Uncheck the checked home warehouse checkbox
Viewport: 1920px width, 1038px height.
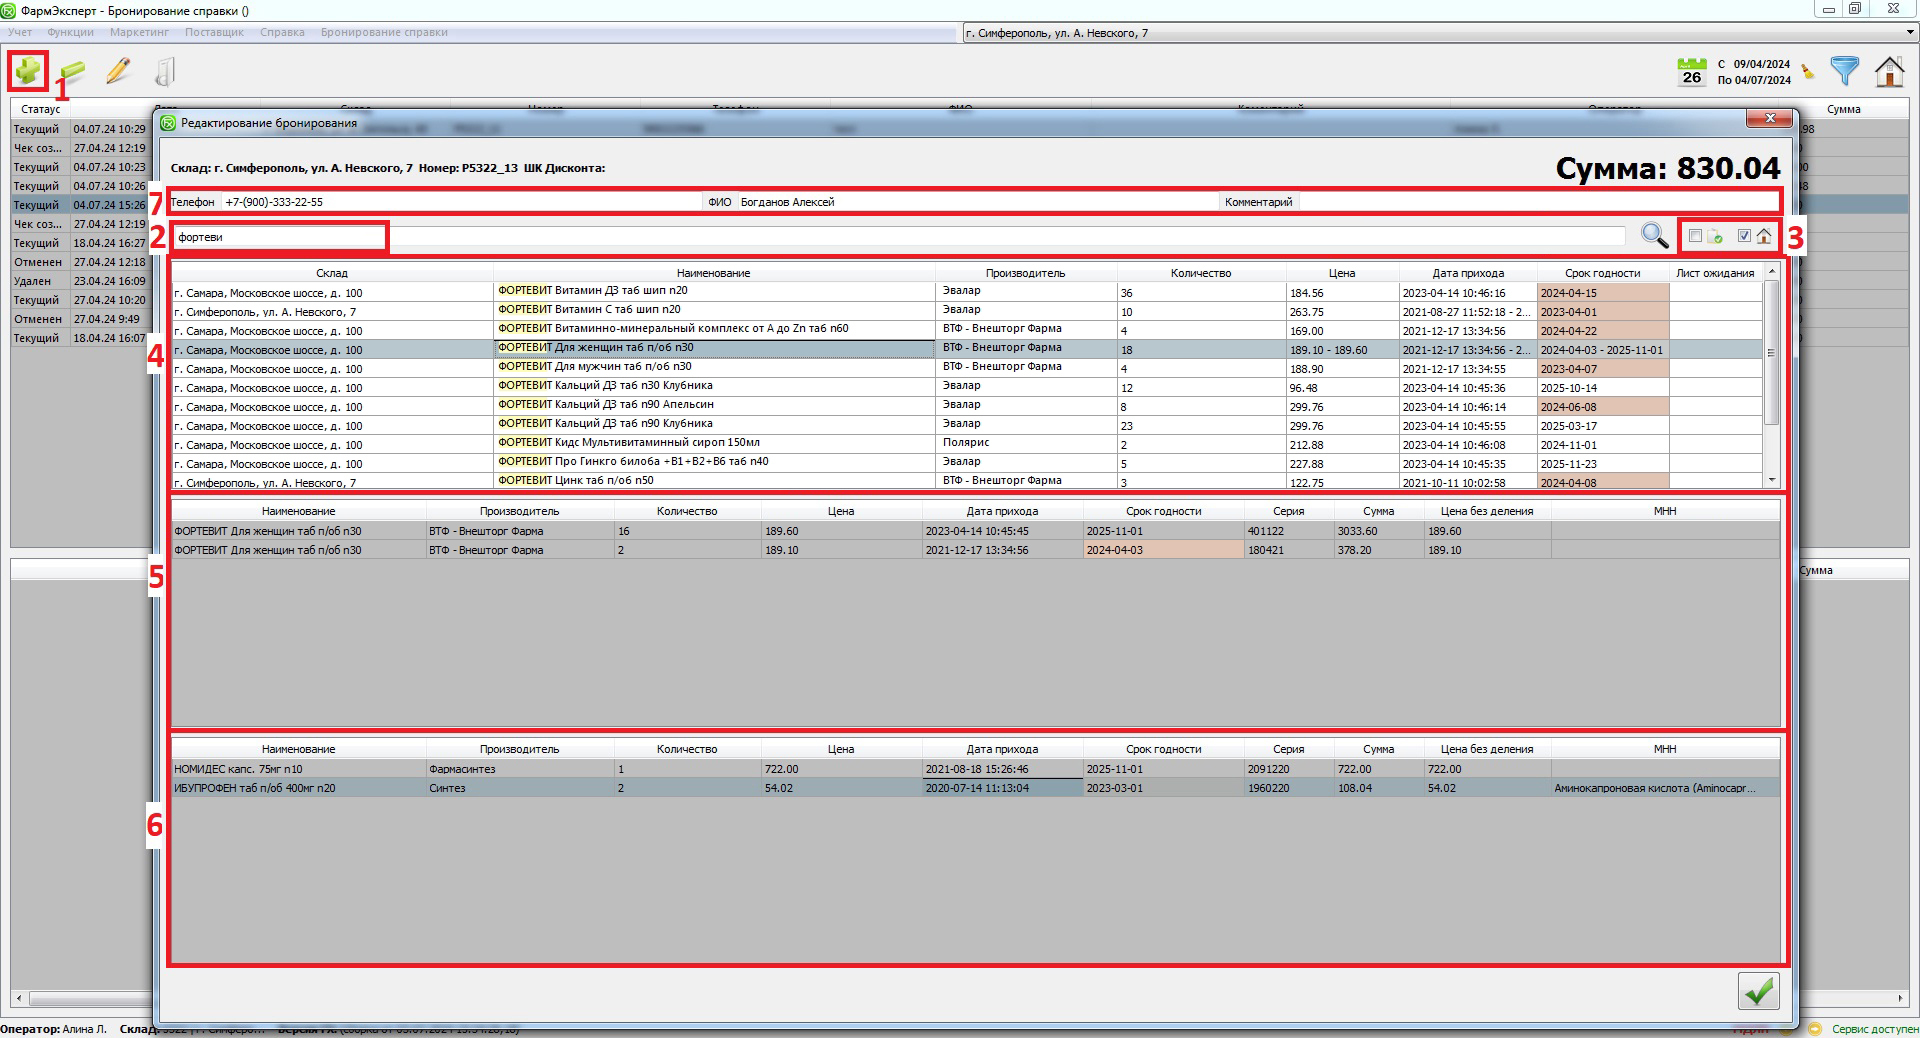click(1744, 236)
